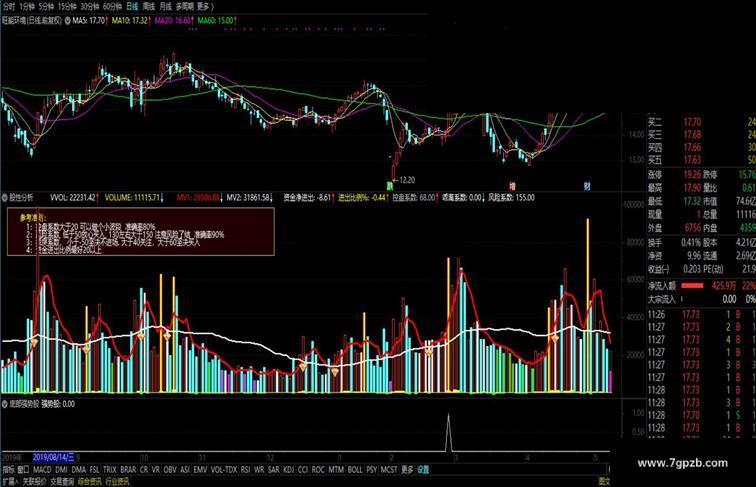Switch to the 日线 daily chart

[x=132, y=7]
